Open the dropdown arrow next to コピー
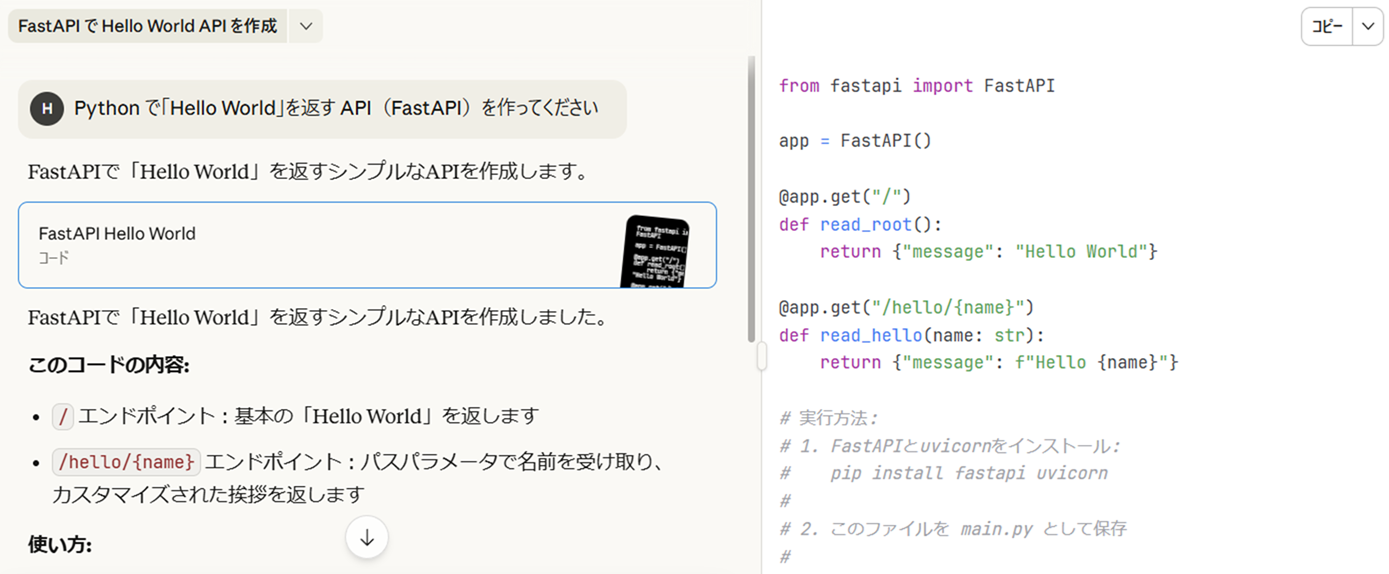 1367,28
